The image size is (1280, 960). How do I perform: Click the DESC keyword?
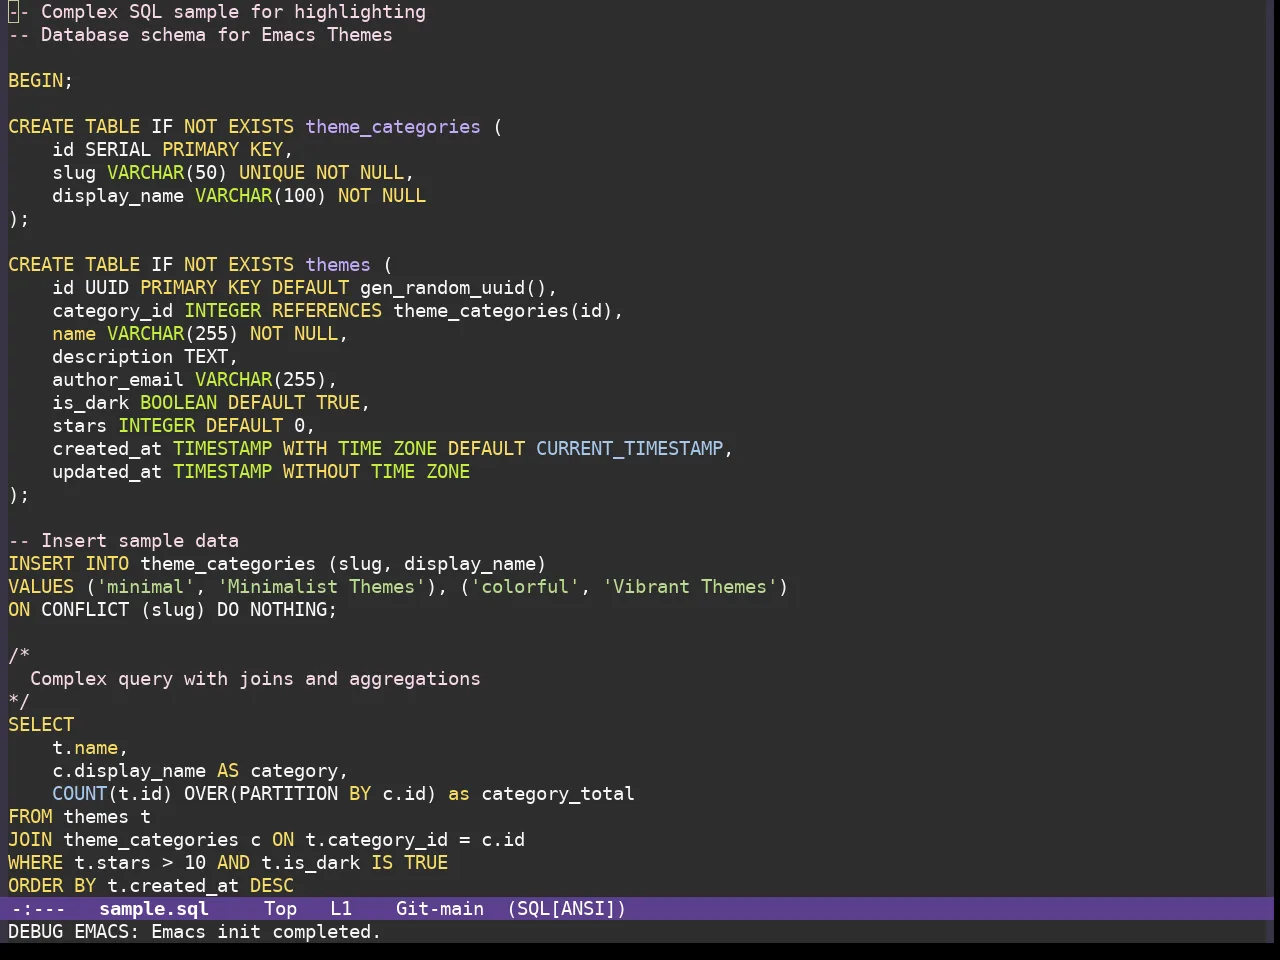[272, 886]
